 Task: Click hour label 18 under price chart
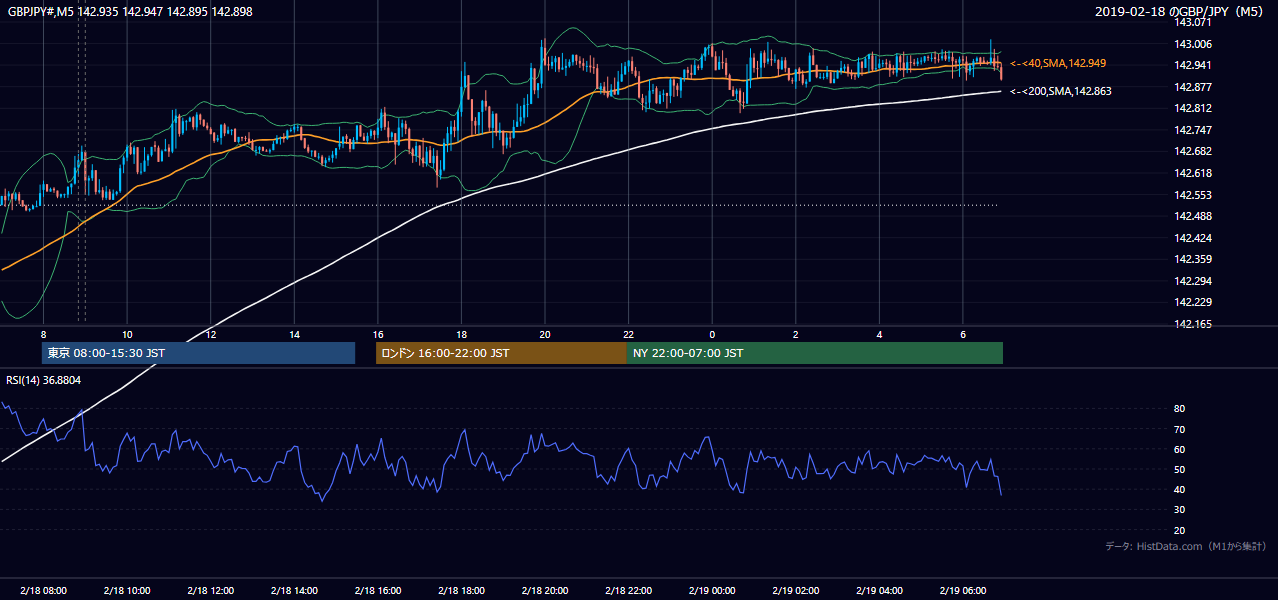[x=461, y=334]
